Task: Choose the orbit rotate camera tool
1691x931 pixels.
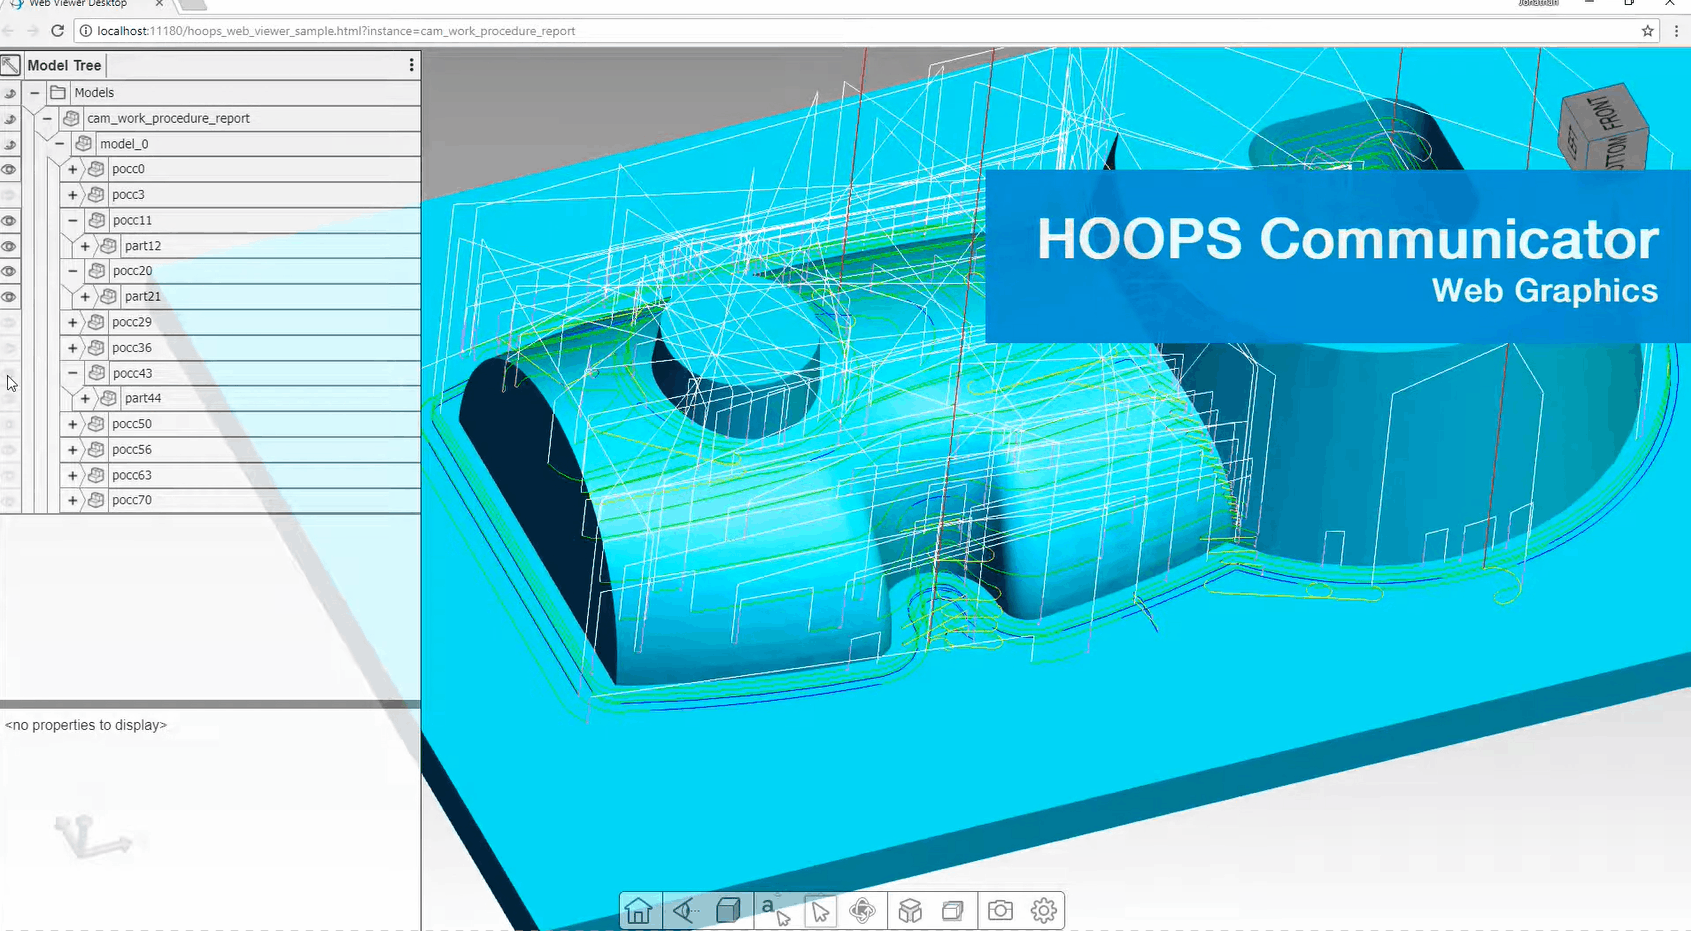Action: coord(862,911)
